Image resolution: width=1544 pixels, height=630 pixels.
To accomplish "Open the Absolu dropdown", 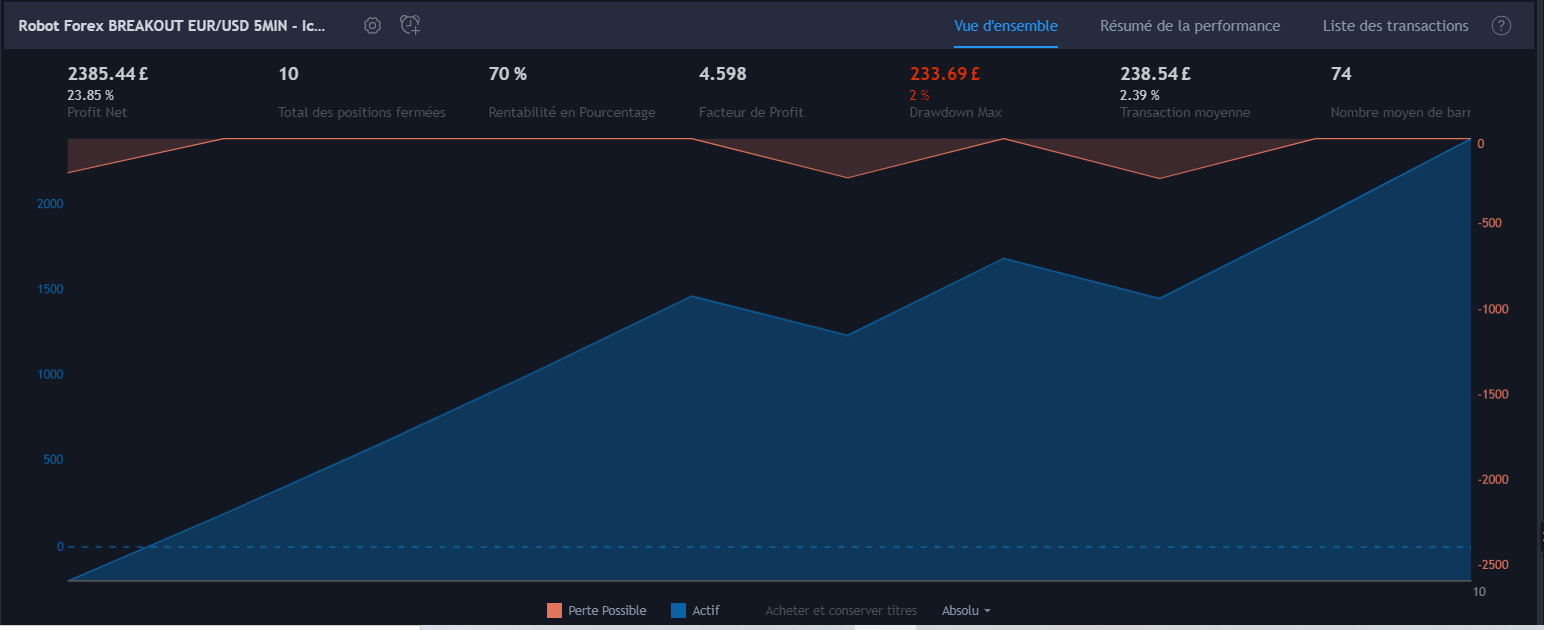I will (x=966, y=610).
